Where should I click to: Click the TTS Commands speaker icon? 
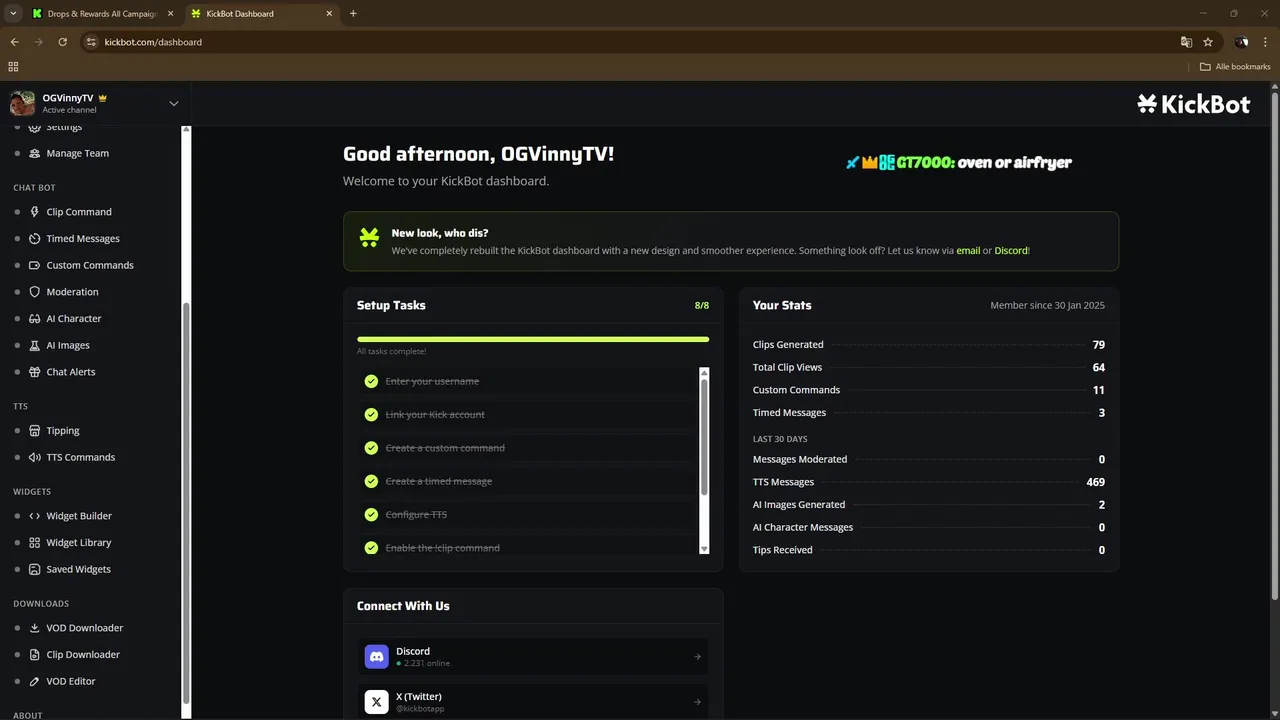35,457
